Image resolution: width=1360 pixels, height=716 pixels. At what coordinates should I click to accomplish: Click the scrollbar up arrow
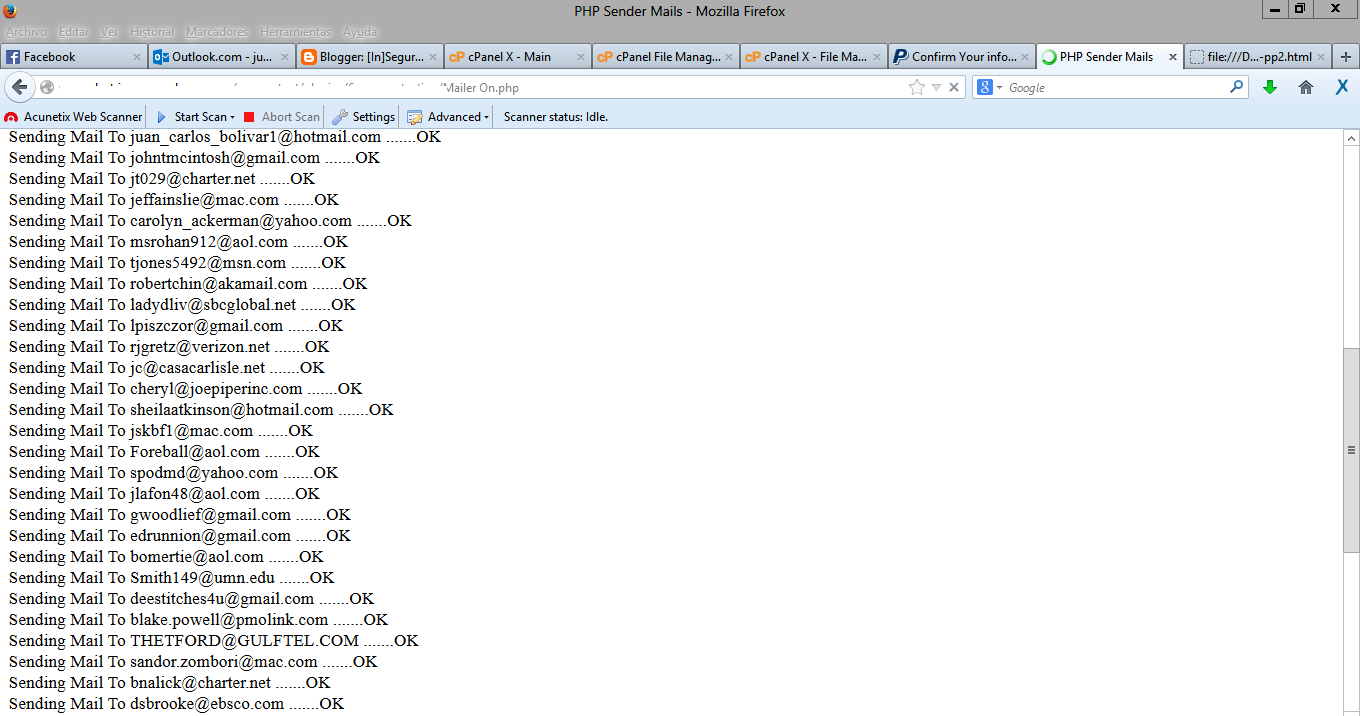click(x=1351, y=138)
